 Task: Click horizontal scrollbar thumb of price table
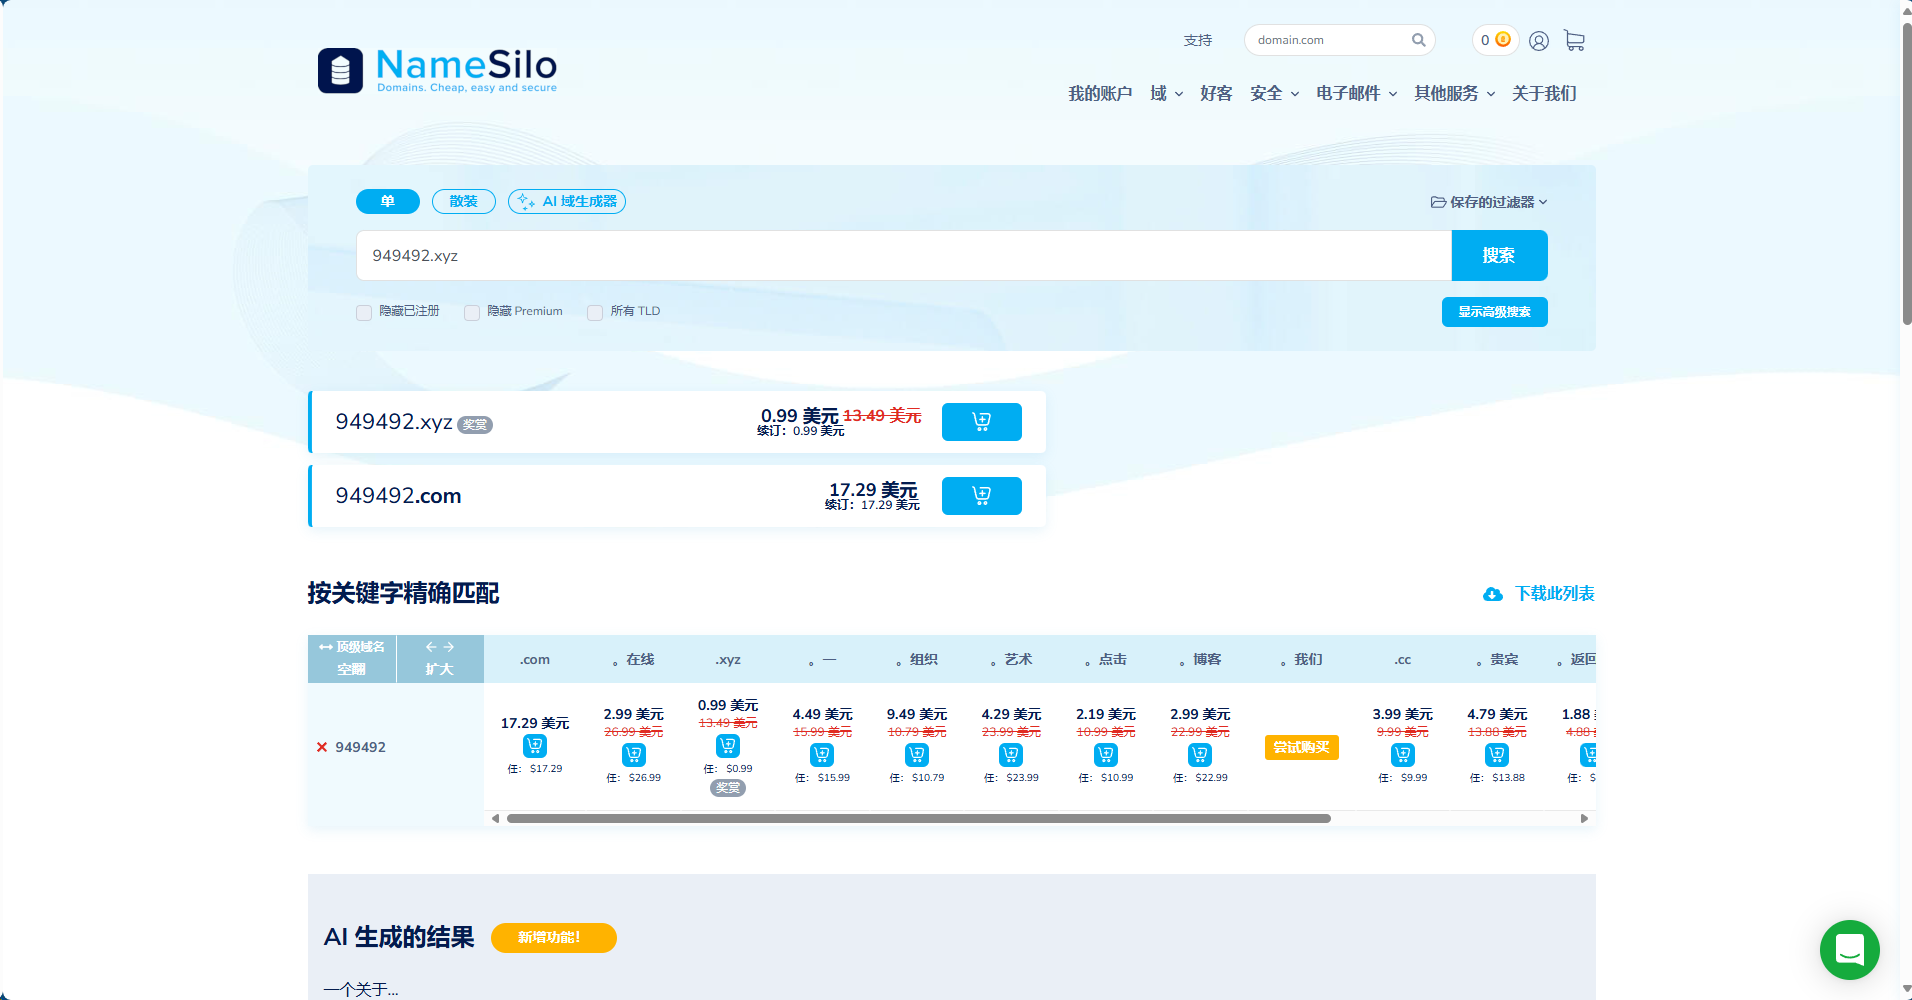coord(918,818)
